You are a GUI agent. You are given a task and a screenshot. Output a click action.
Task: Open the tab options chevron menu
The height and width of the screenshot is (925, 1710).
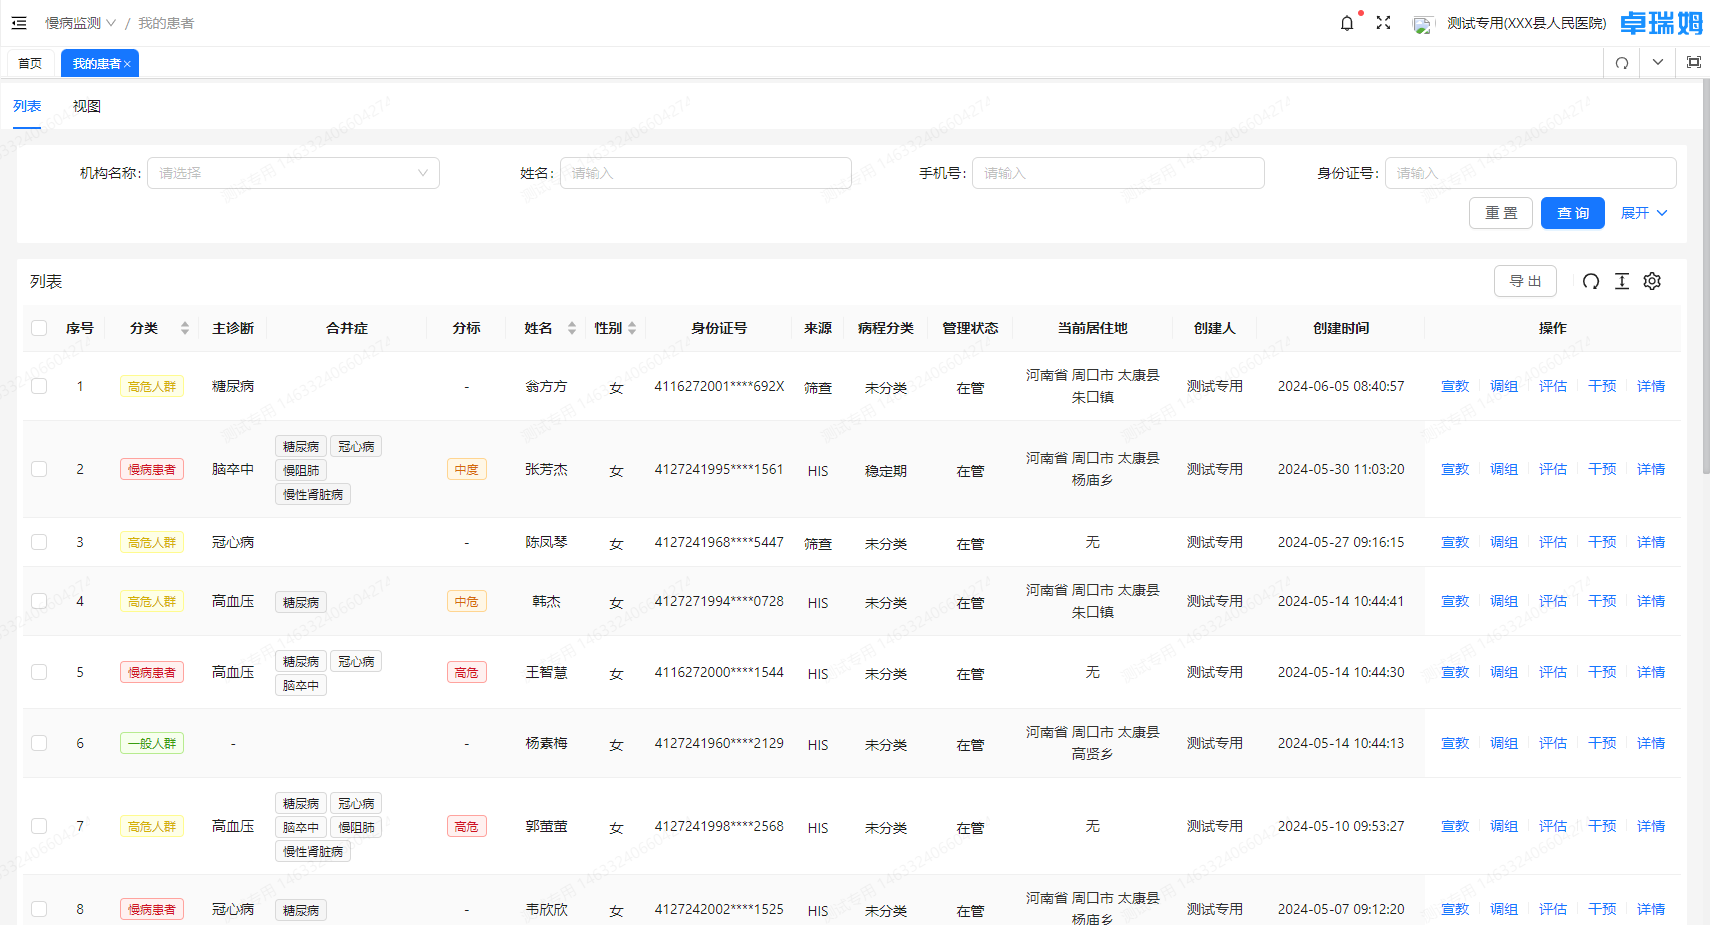pyautogui.click(x=1658, y=62)
